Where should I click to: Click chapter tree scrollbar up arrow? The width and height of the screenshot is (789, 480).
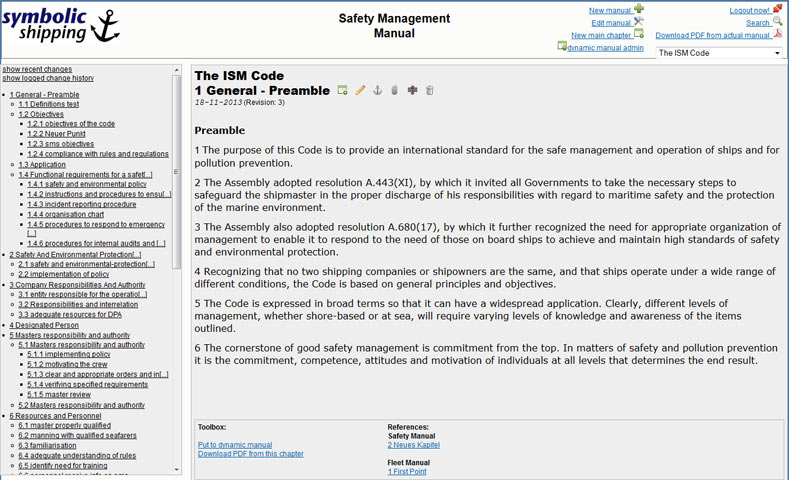point(177,69)
